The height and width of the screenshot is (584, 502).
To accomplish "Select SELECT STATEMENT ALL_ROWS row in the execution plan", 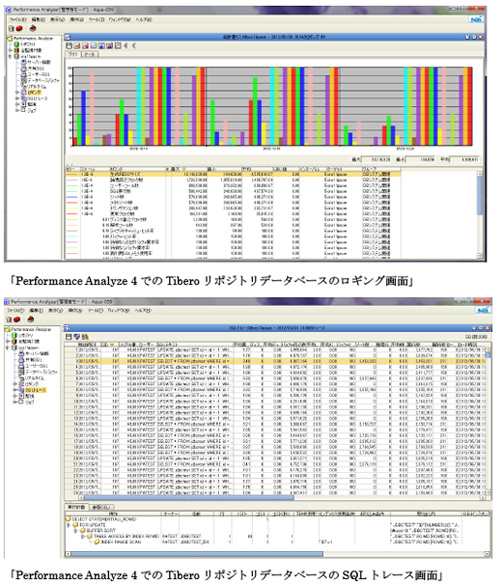I will click(101, 519).
